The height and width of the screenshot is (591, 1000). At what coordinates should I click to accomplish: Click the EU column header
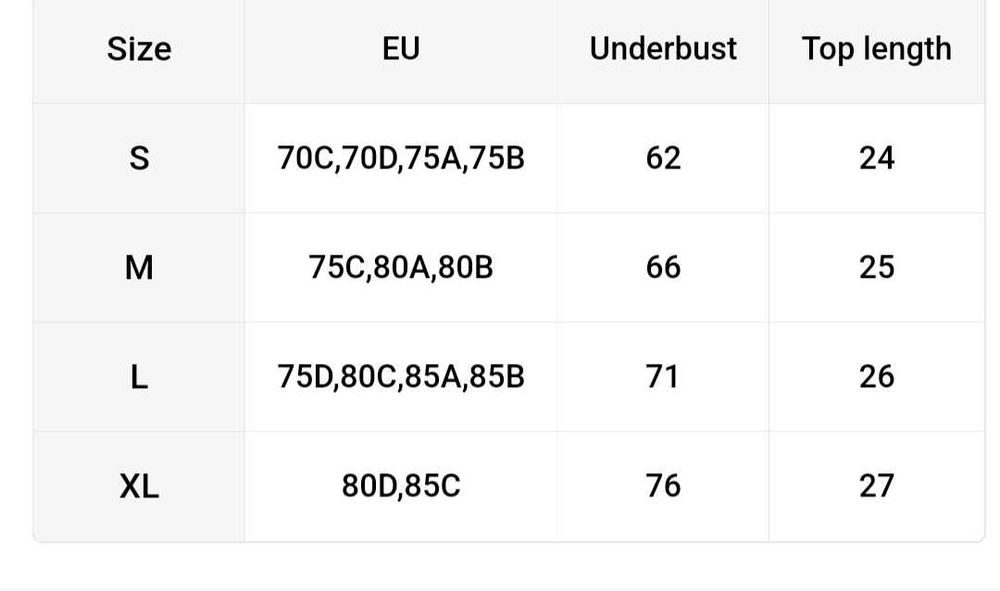401,49
